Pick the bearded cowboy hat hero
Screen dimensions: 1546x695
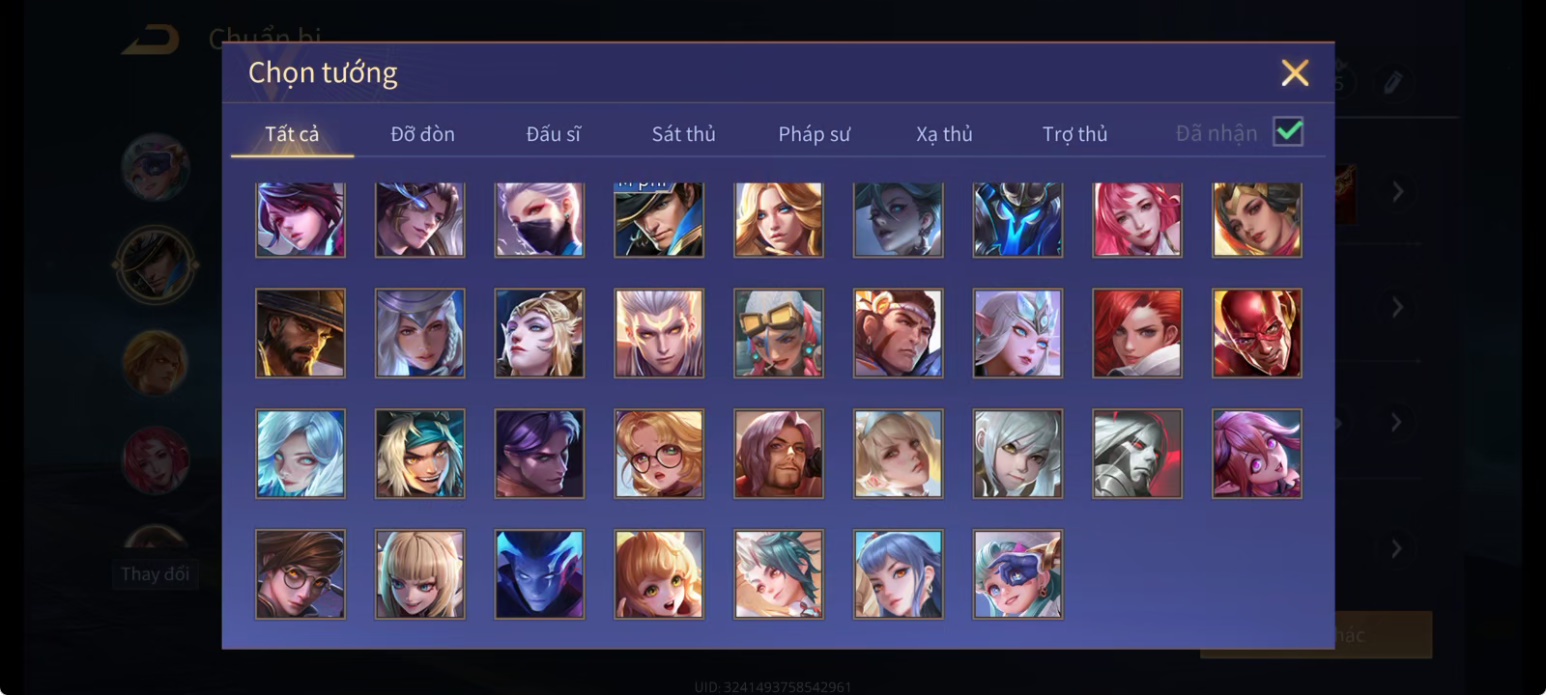tap(300, 333)
